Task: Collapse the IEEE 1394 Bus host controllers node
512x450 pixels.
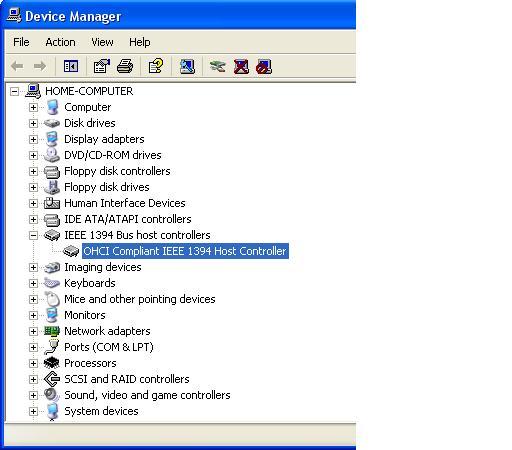Action: (x=33, y=235)
